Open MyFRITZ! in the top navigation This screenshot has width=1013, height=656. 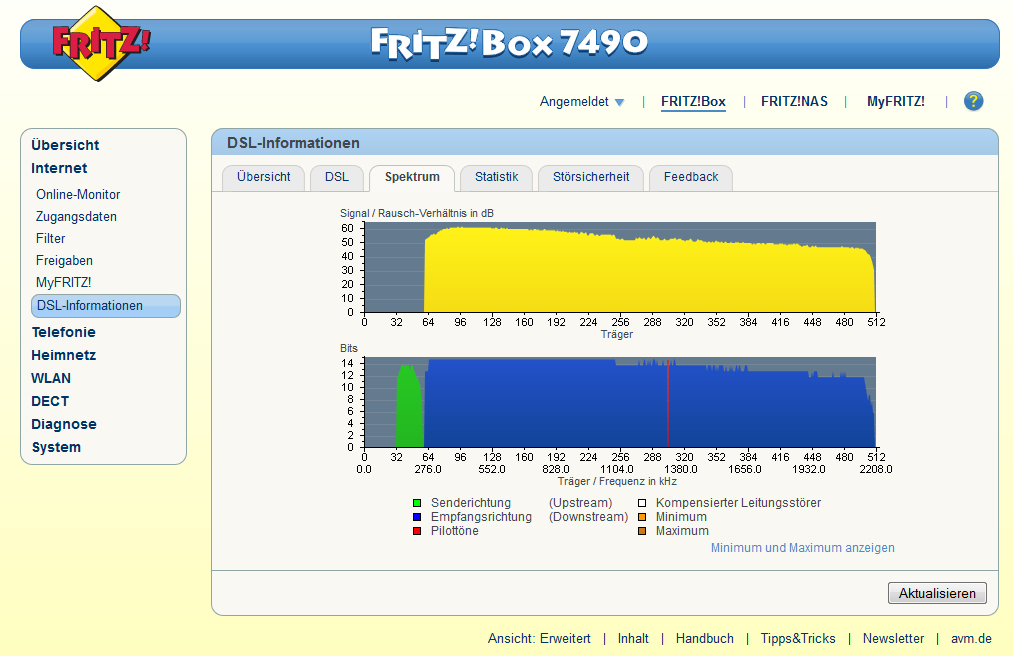[895, 101]
